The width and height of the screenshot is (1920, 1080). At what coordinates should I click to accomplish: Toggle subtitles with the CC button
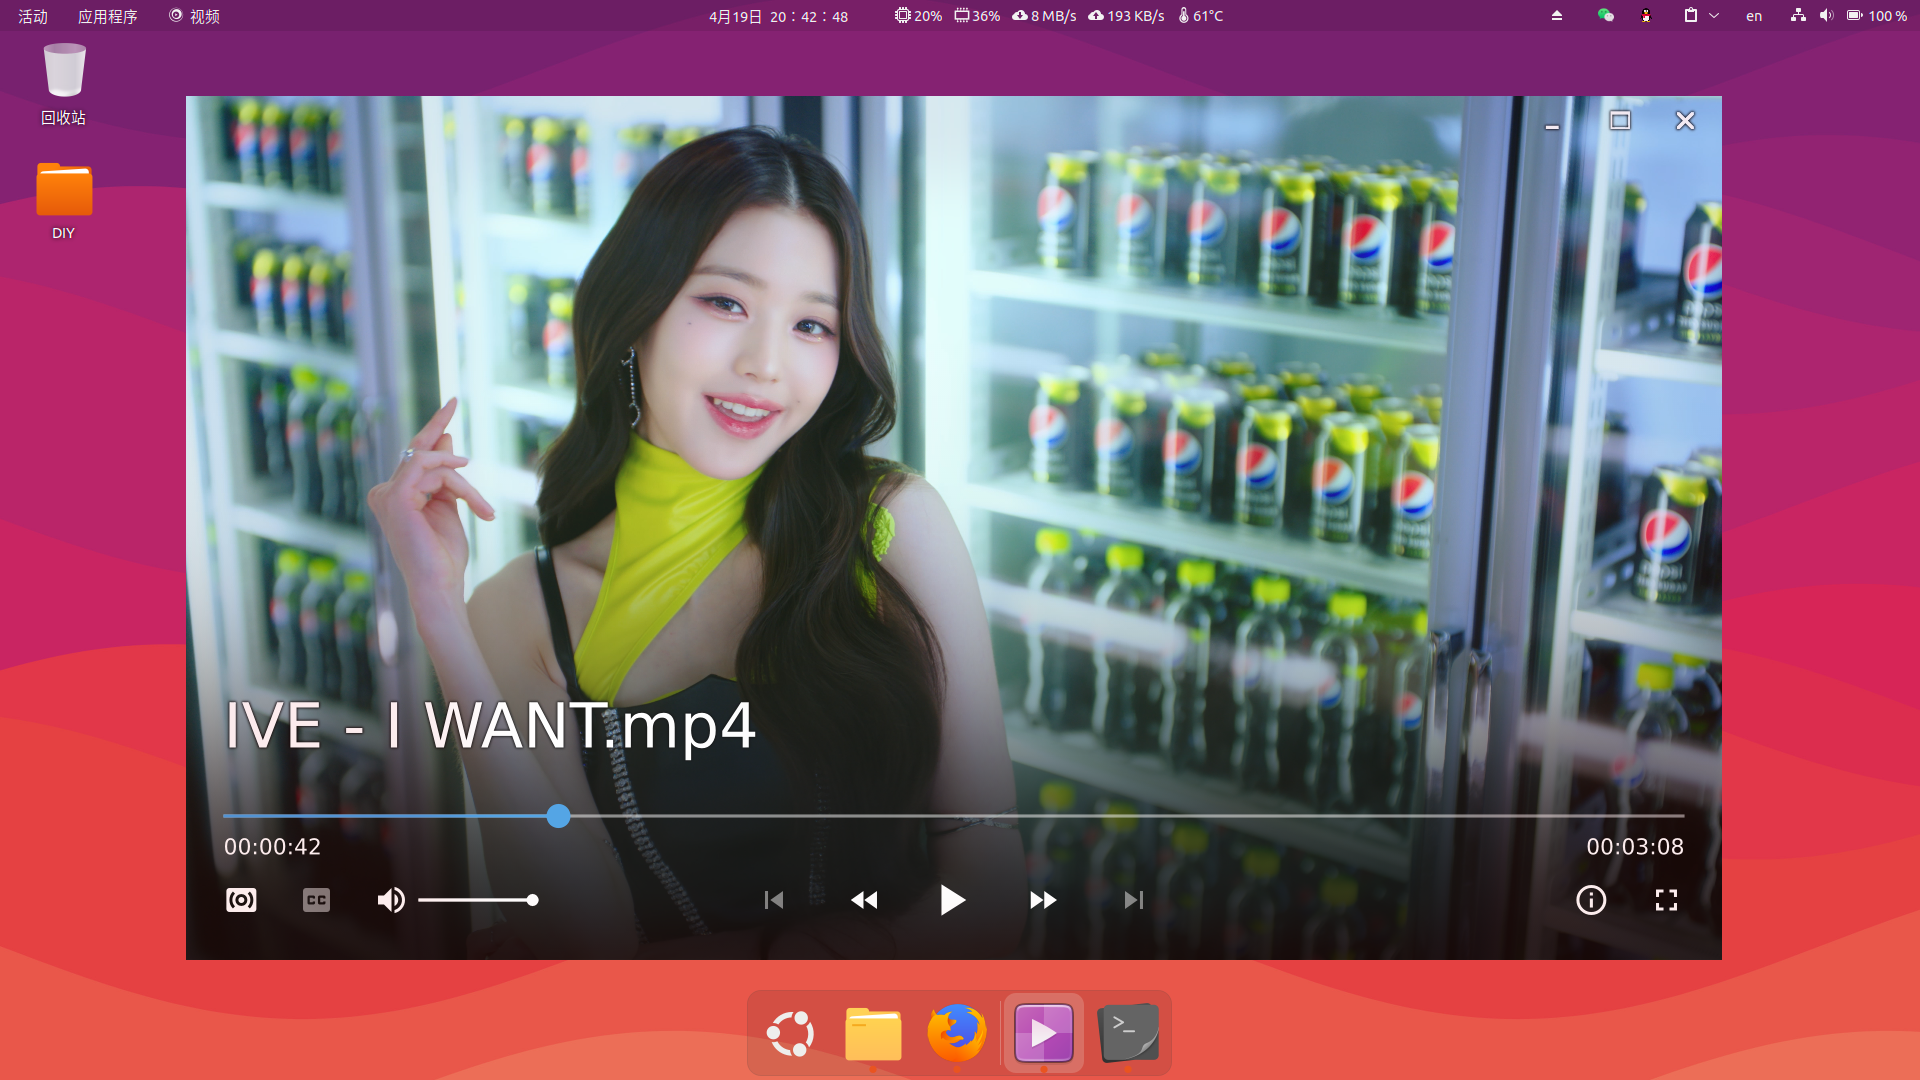[x=316, y=900]
